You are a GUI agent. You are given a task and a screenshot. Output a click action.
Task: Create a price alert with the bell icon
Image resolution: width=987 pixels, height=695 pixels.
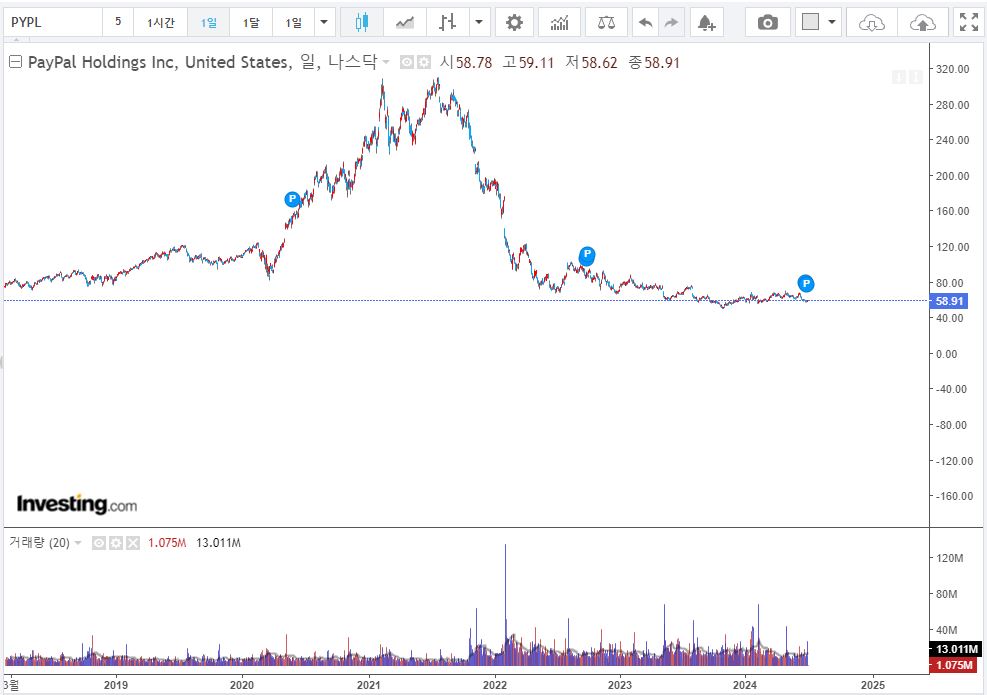pyautogui.click(x=706, y=23)
